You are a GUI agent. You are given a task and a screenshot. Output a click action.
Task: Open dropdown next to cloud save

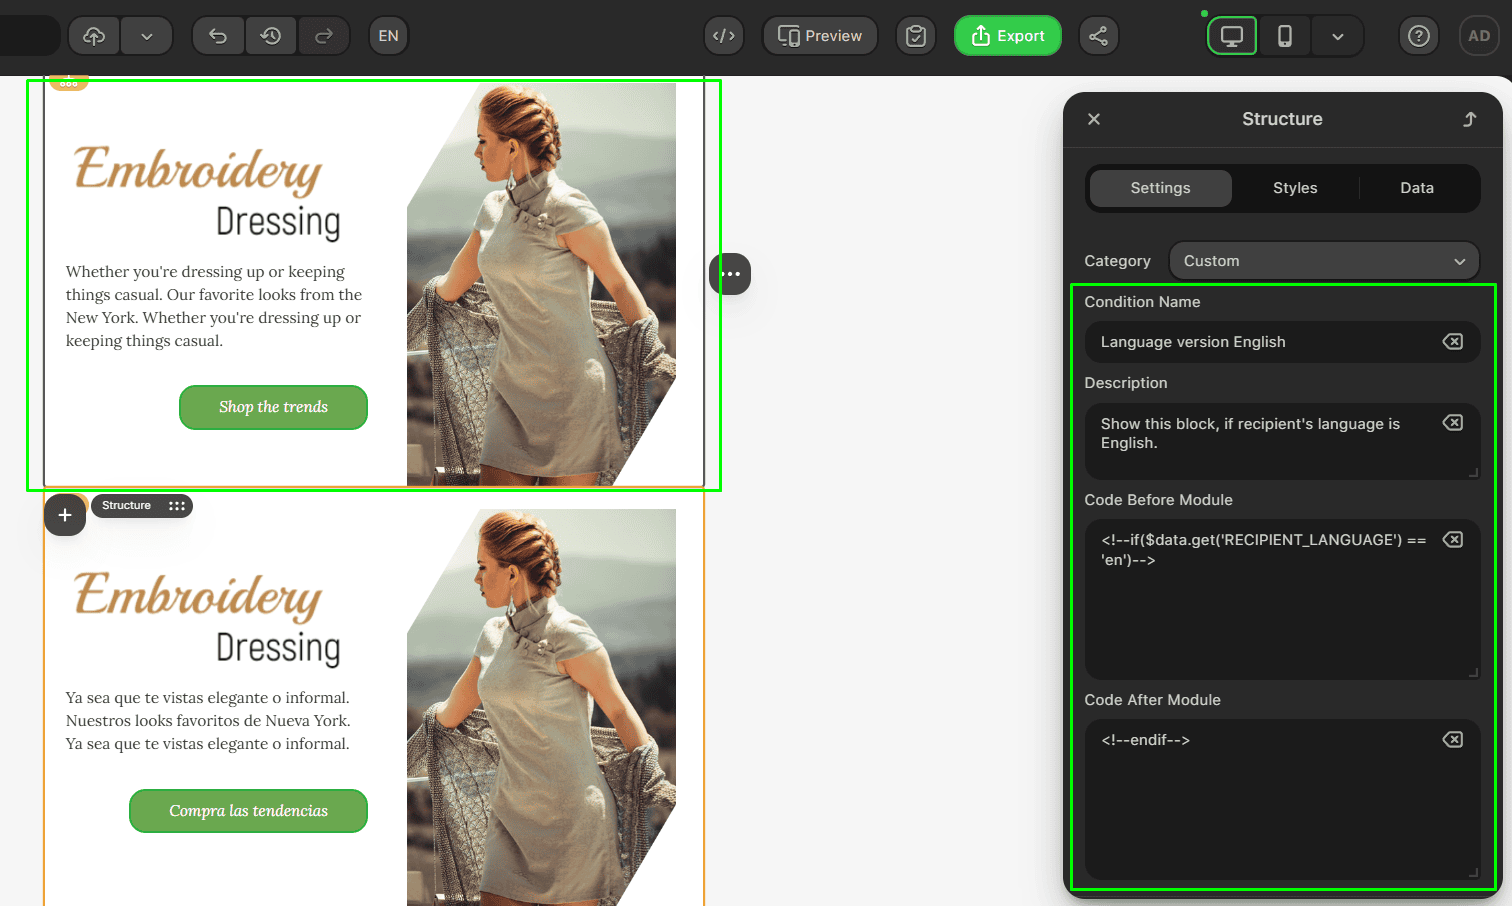[x=147, y=36]
